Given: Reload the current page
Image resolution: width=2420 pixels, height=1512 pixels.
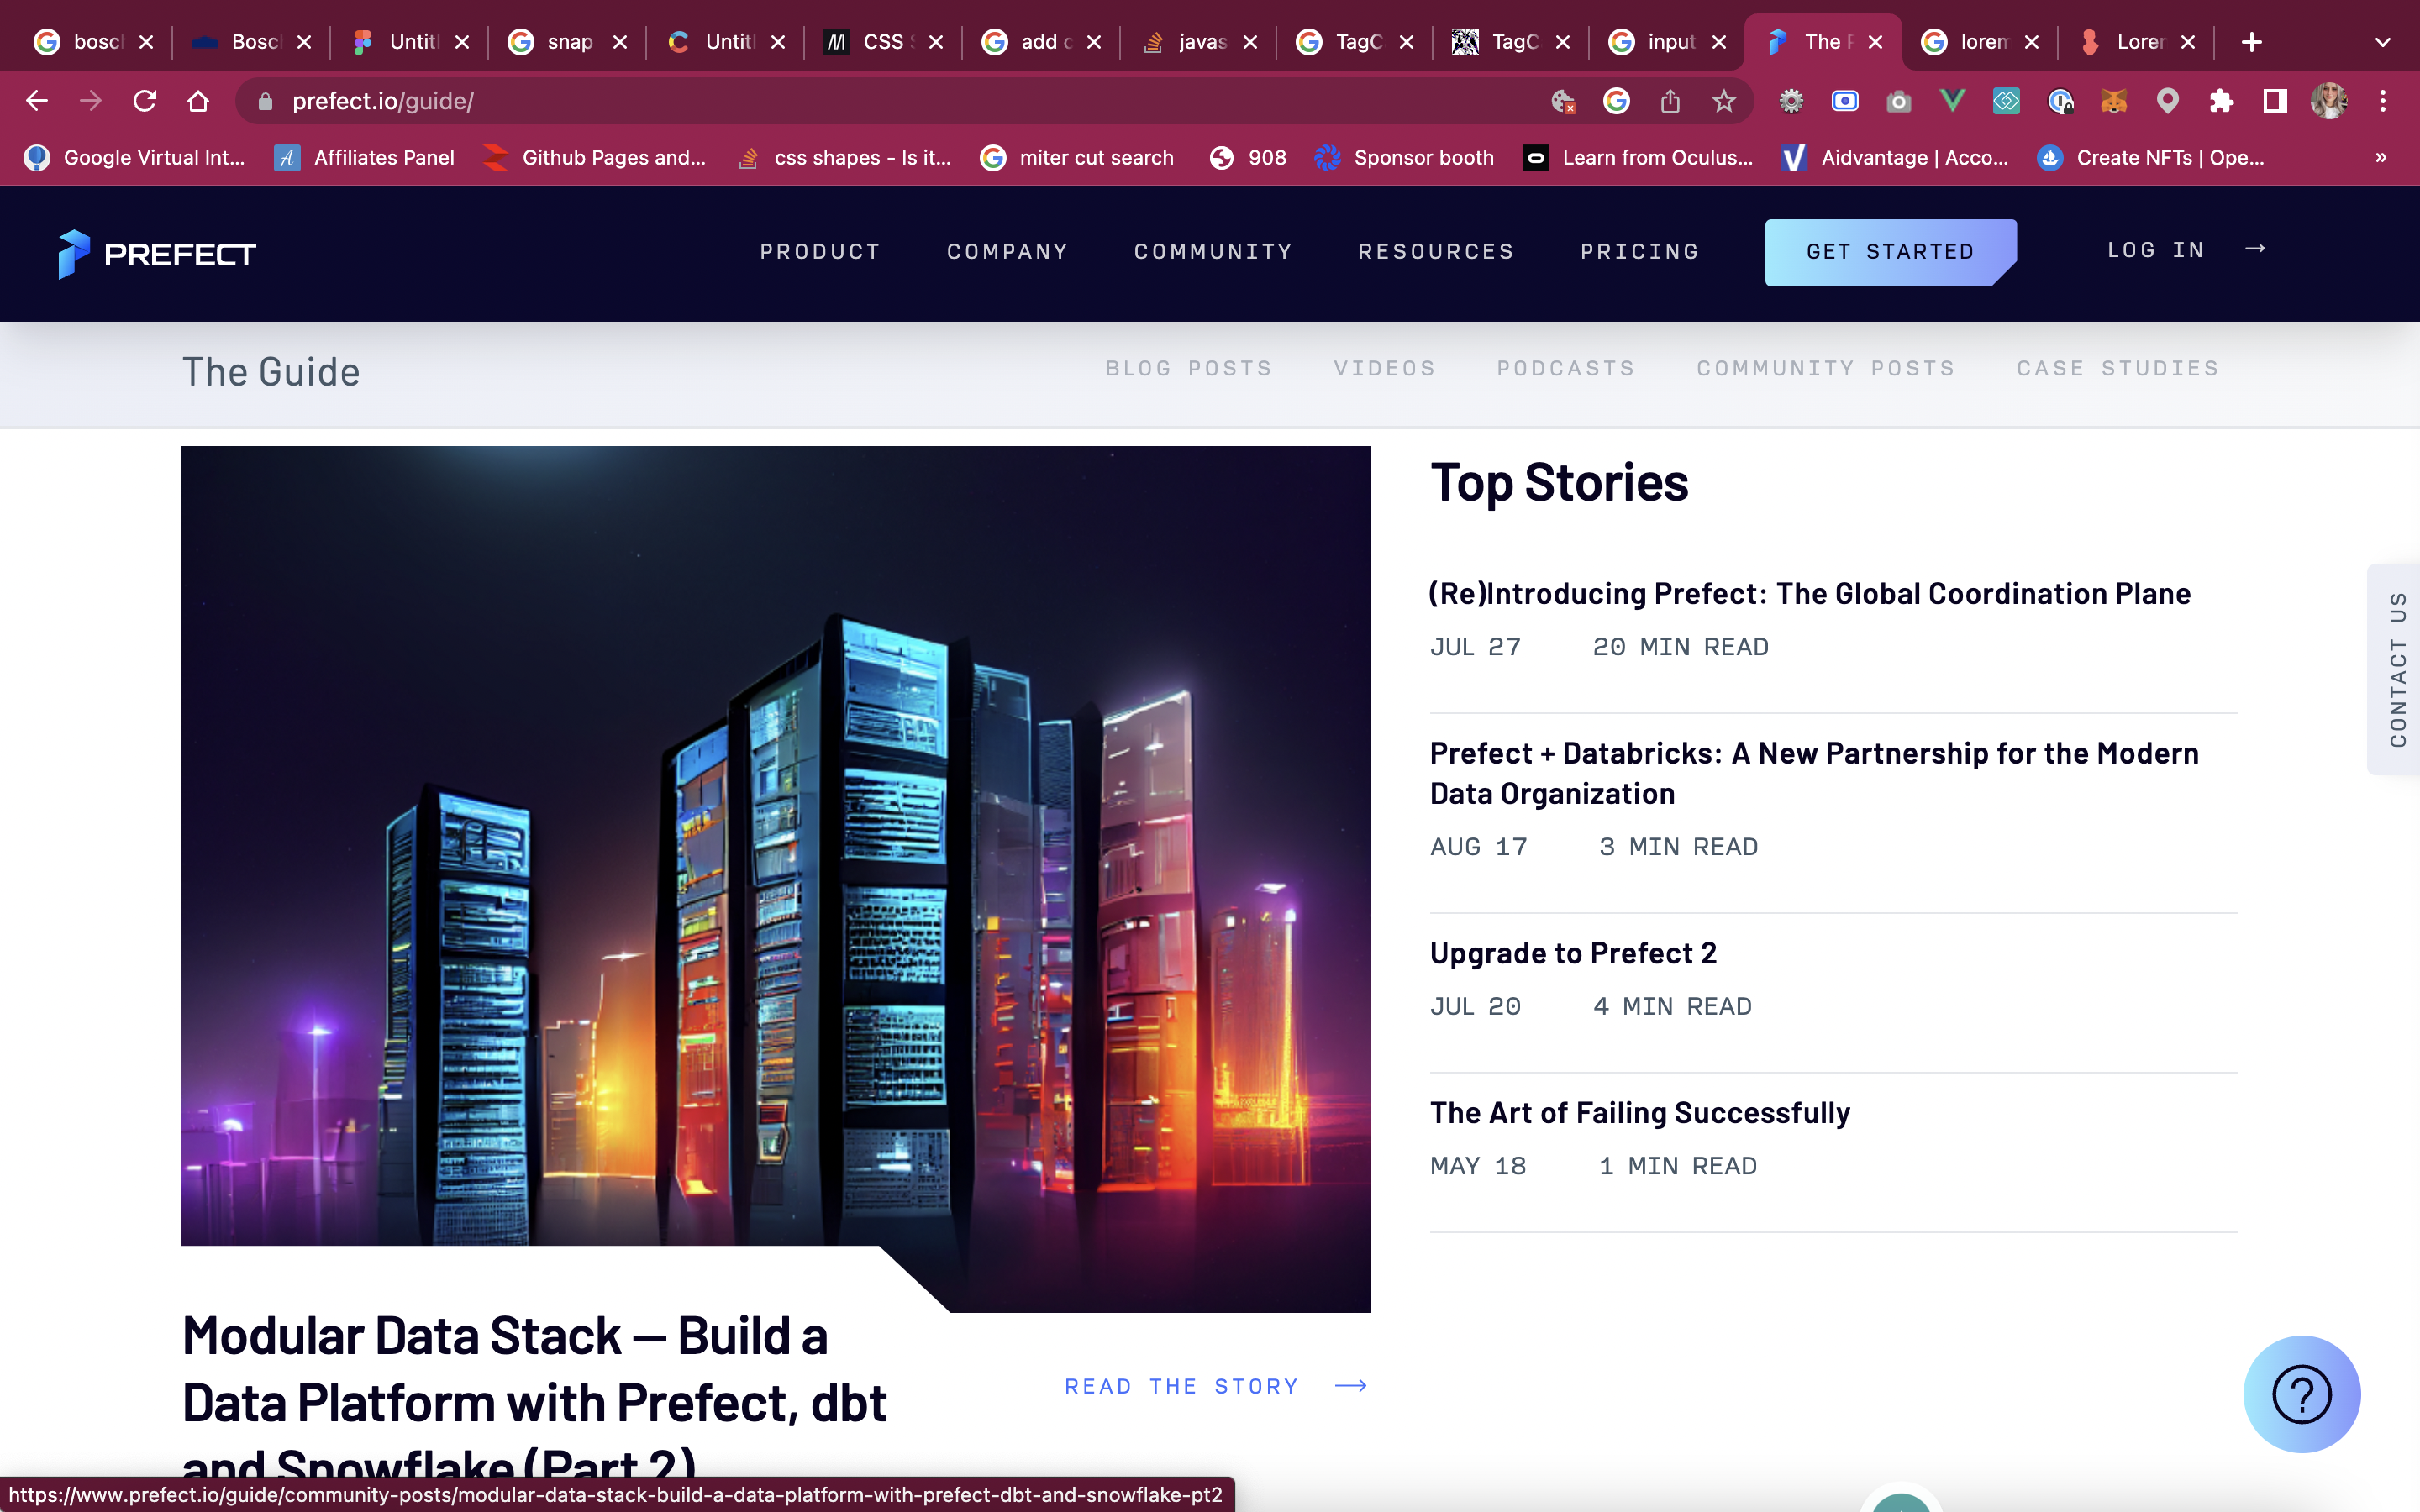Looking at the screenshot, I should click(x=145, y=101).
